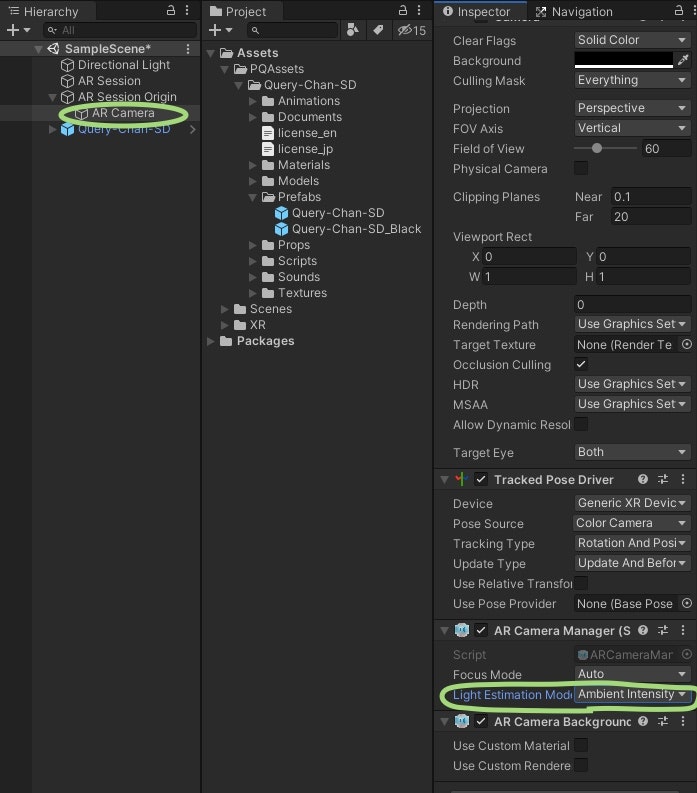Open the Hierarchy panel three-dot options menu
The width and height of the screenshot is (697, 793).
coord(187,10)
